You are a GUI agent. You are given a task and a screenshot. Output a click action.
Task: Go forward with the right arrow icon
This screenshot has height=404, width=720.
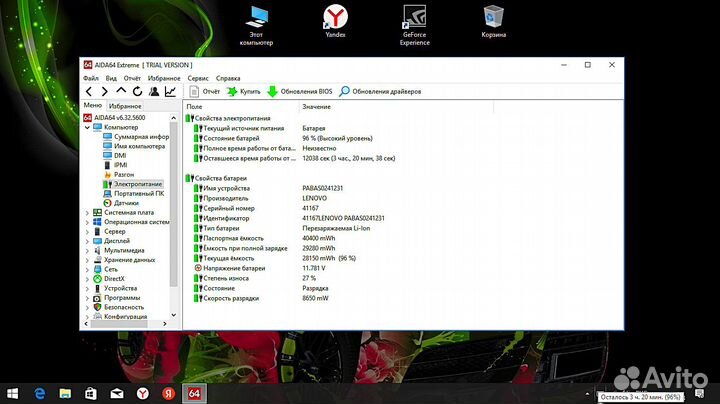point(105,91)
